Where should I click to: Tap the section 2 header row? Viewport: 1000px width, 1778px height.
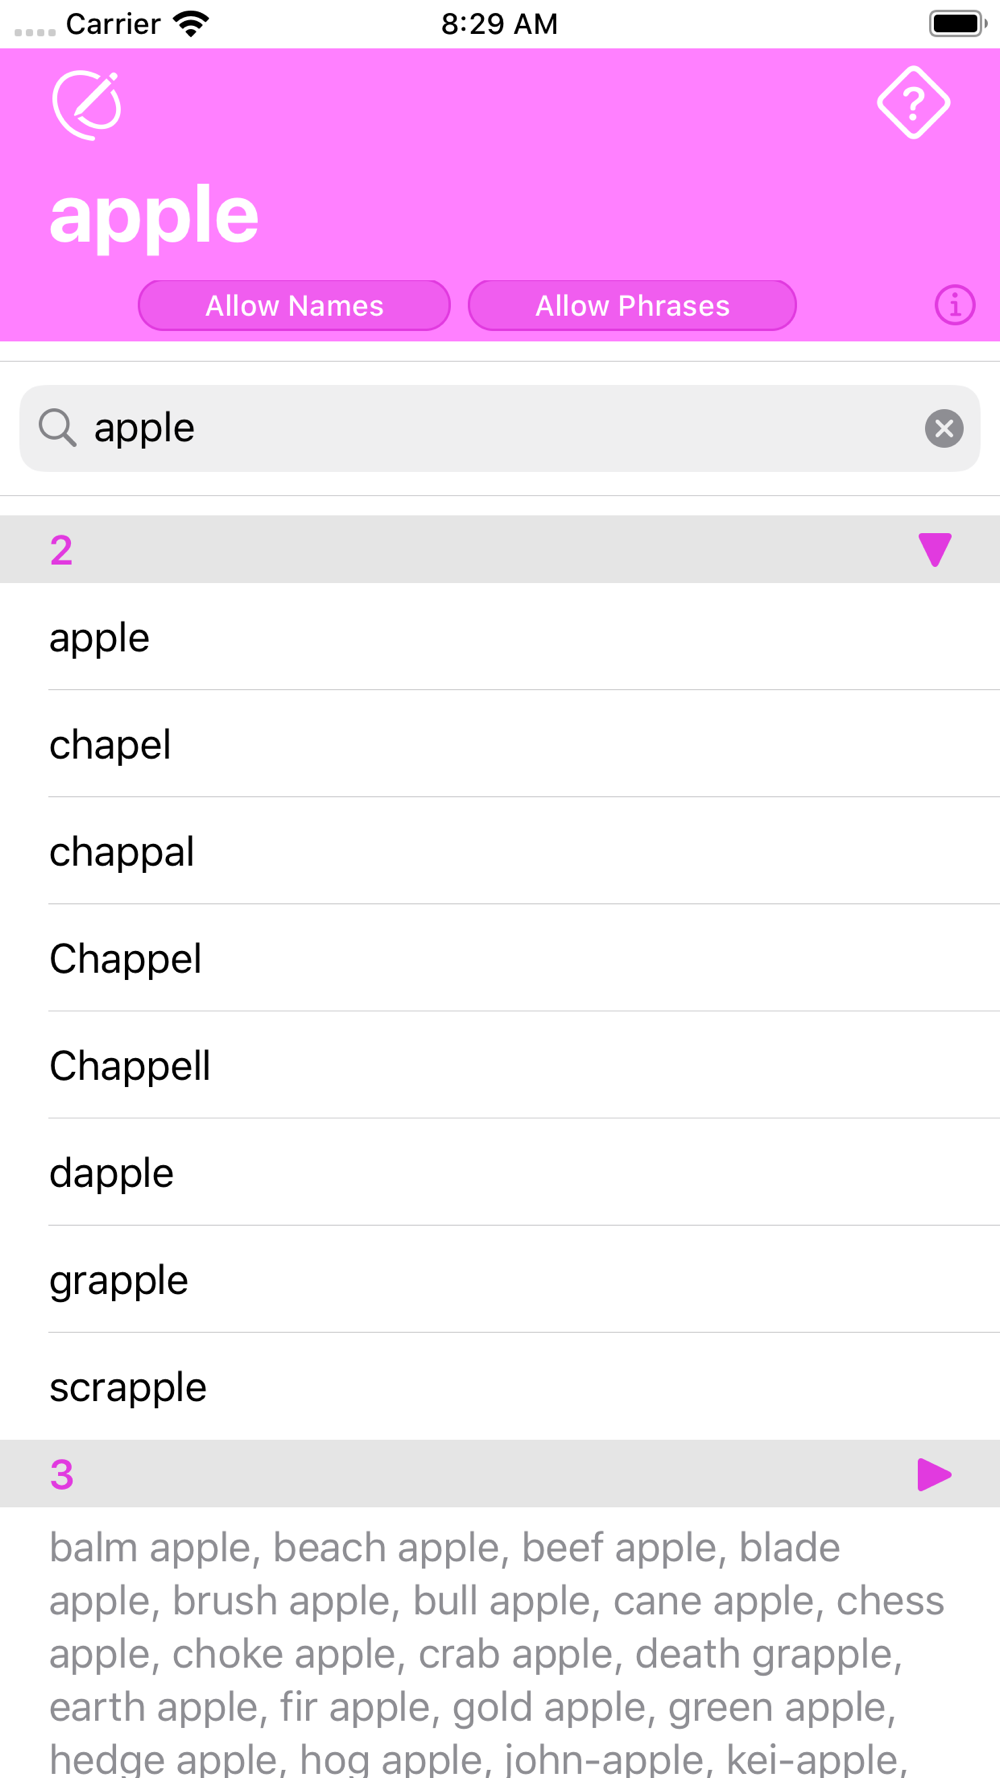(x=500, y=550)
